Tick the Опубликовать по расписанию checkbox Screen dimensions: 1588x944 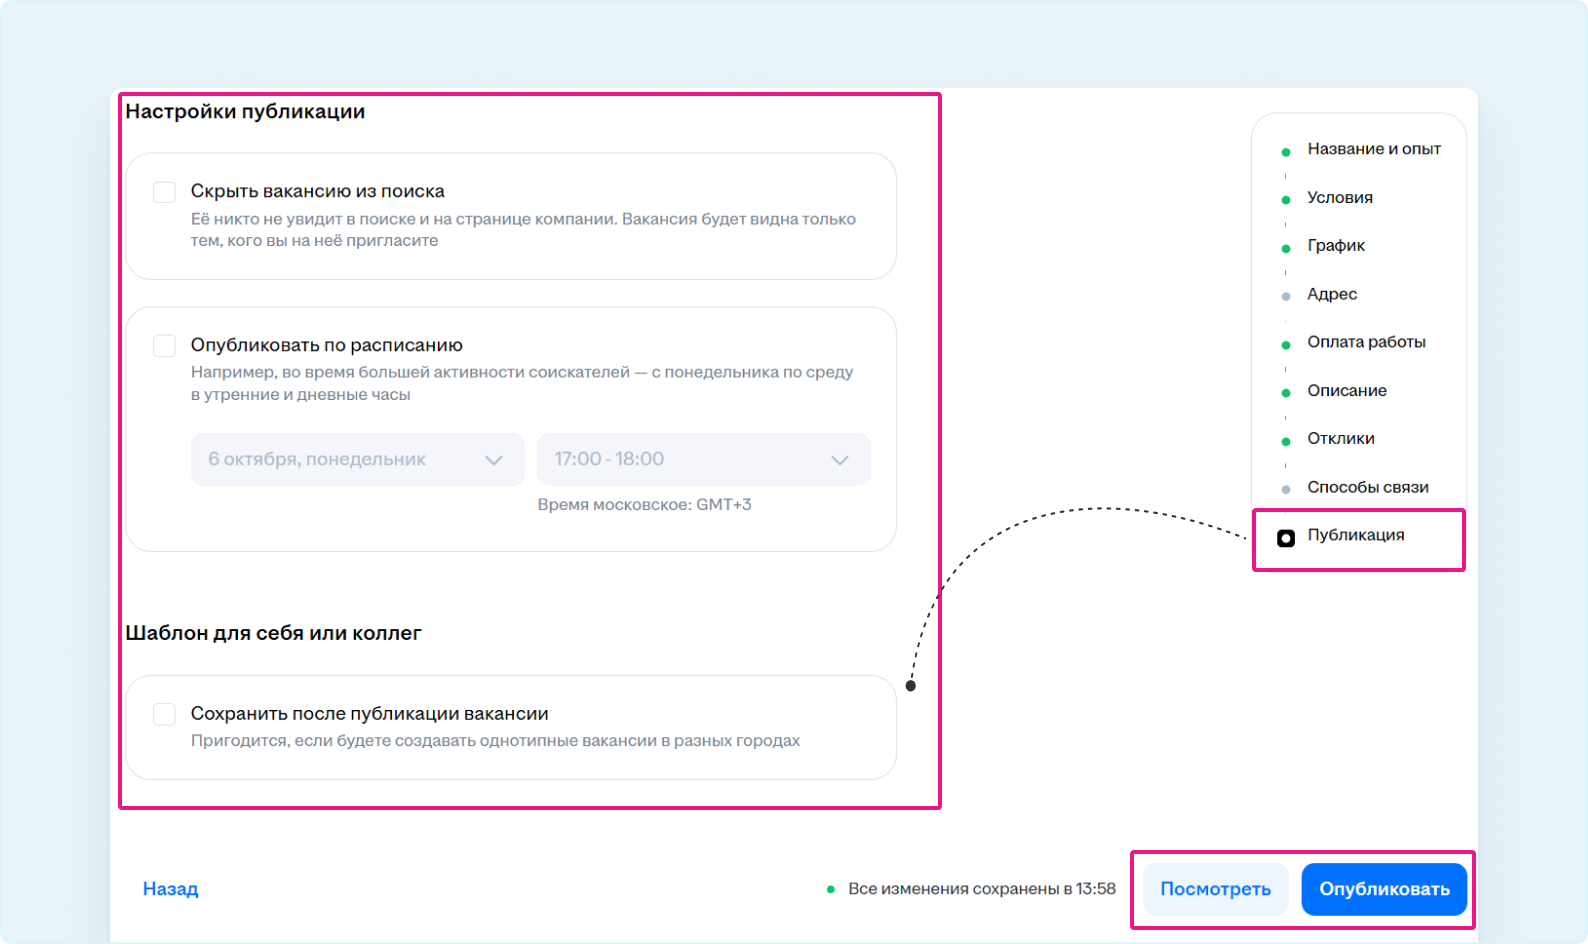[165, 346]
